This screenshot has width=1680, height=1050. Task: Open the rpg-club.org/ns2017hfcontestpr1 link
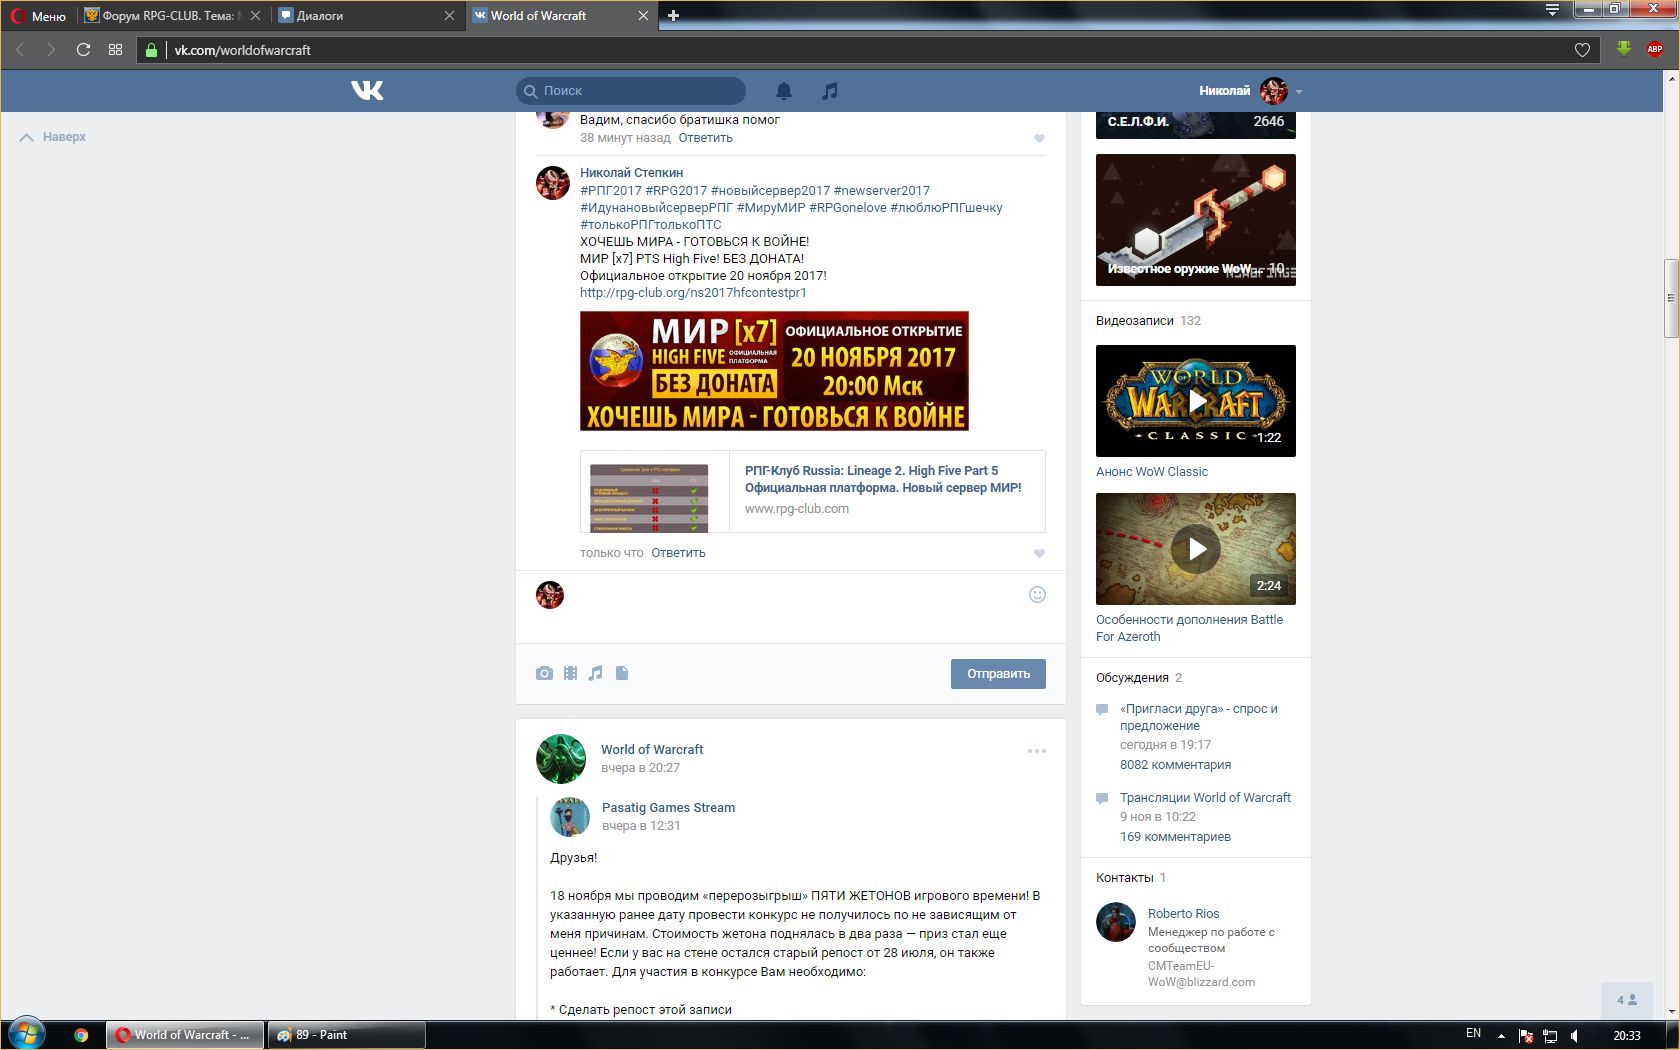coord(693,293)
